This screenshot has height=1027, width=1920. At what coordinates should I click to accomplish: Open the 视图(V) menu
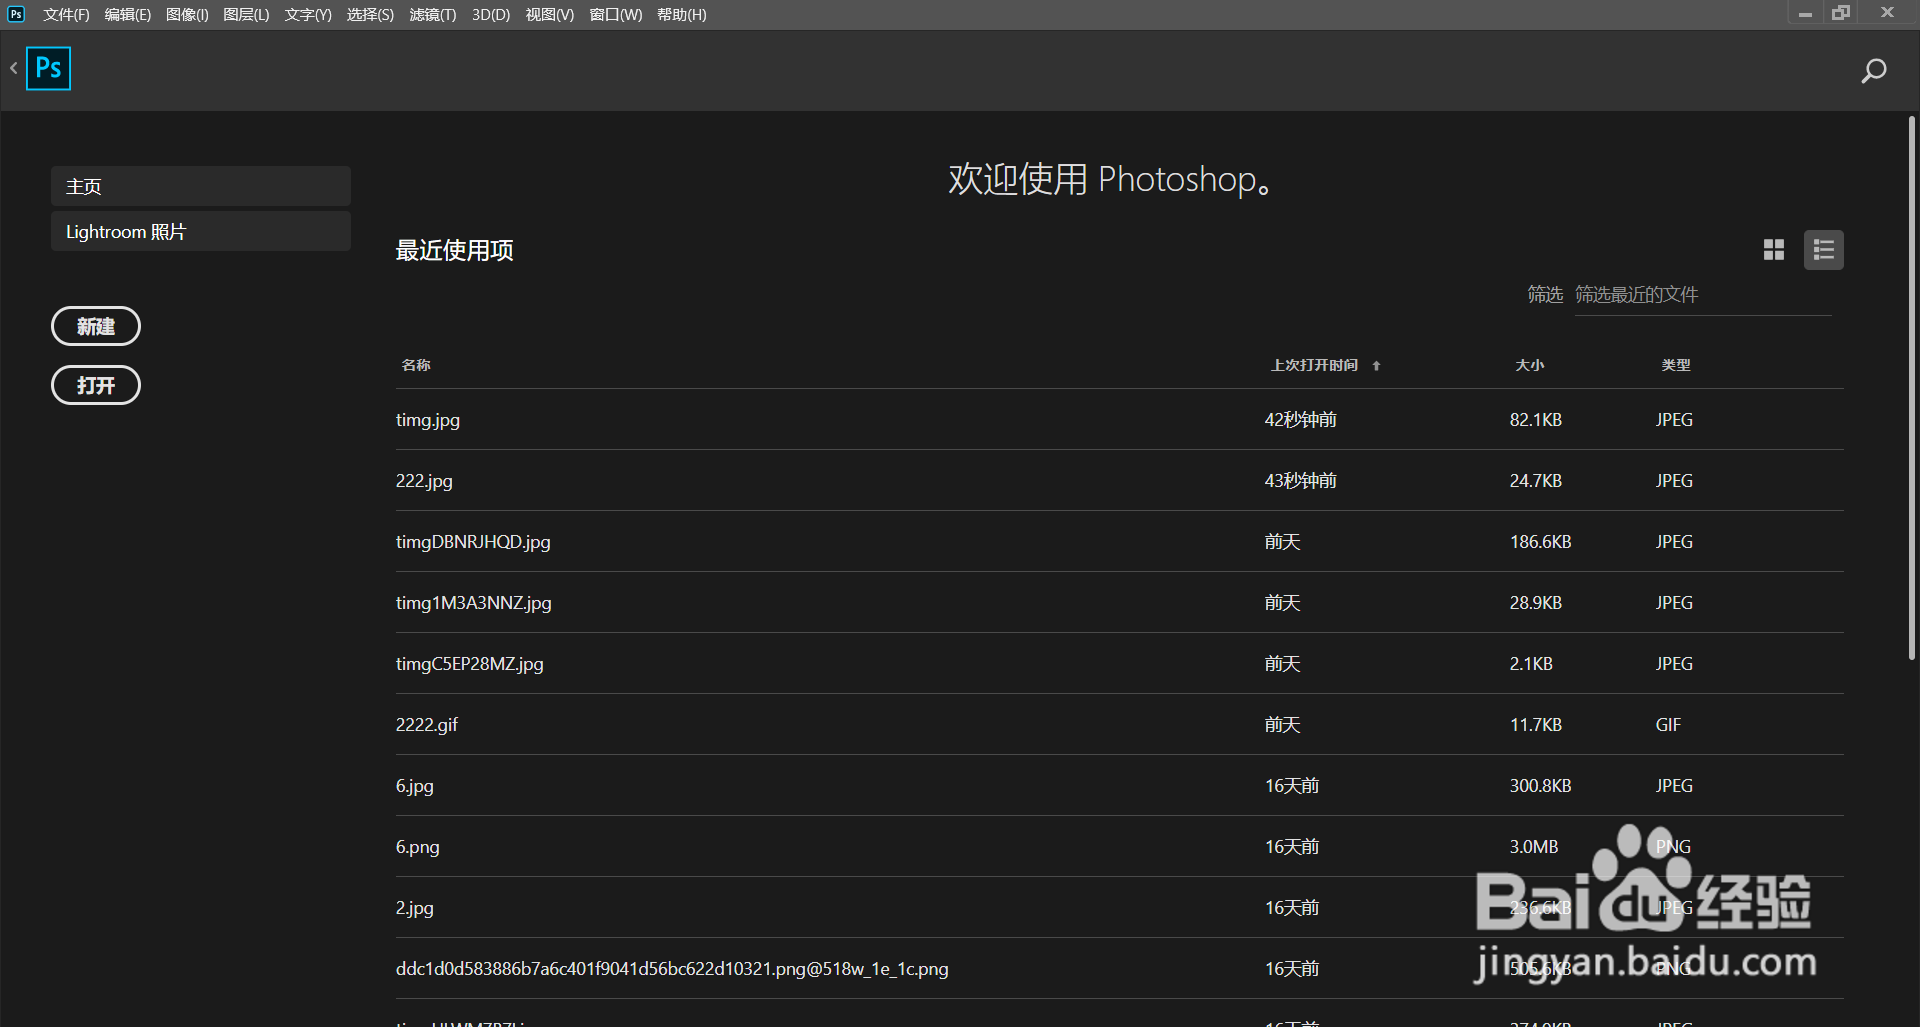550,14
